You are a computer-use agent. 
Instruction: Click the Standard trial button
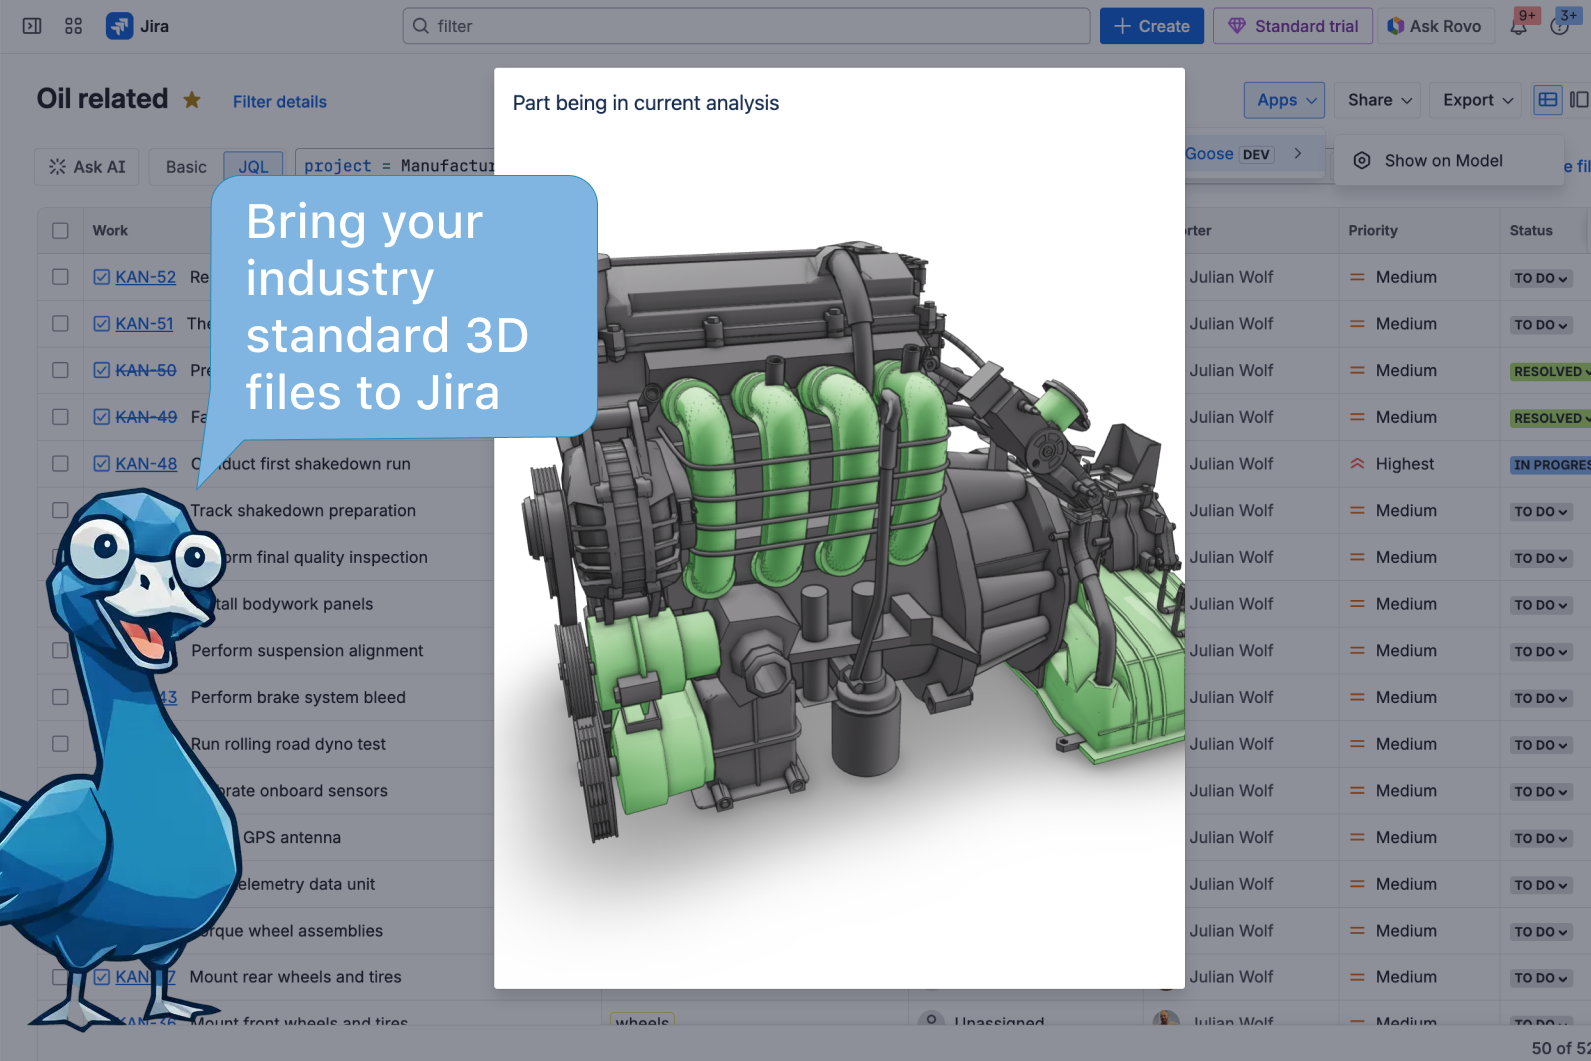coord(1293,26)
